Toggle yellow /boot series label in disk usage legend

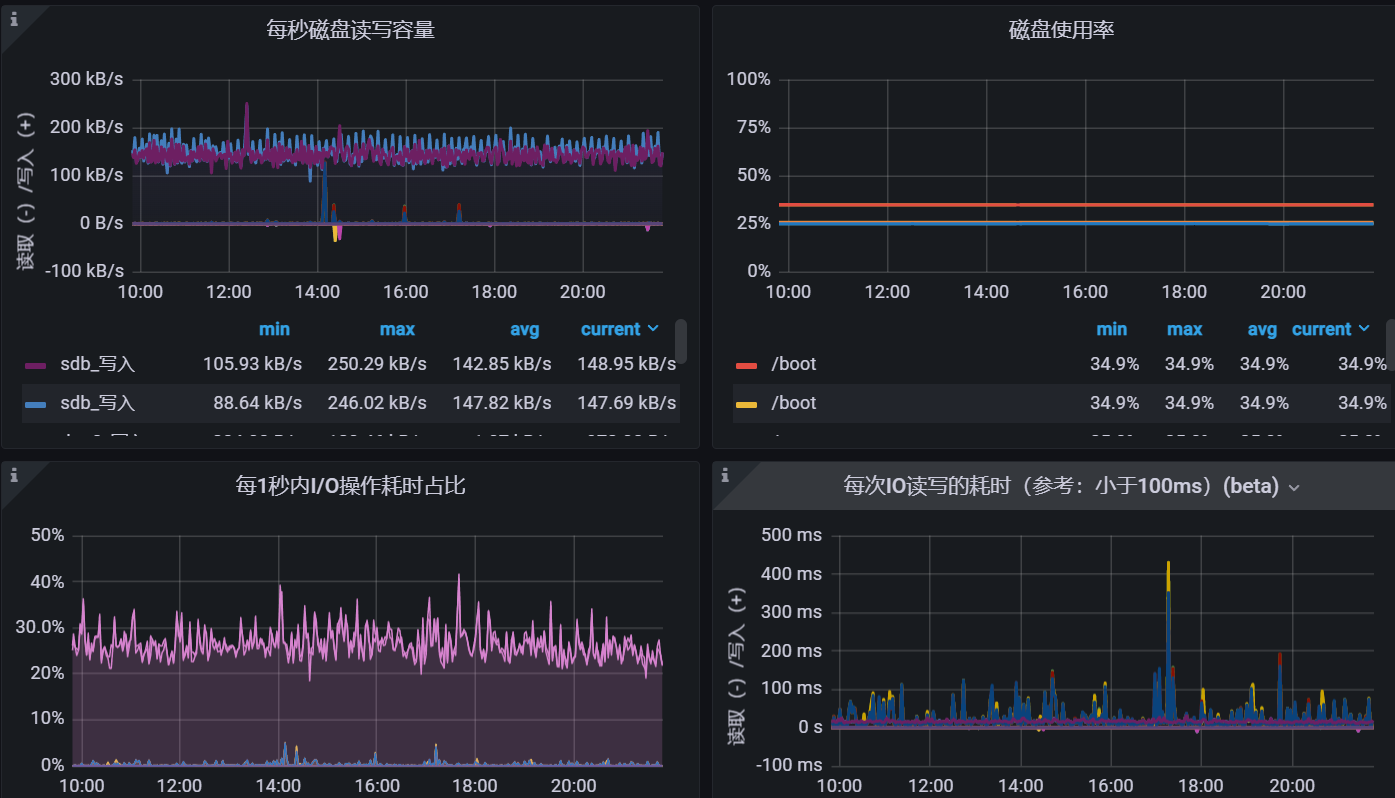(x=794, y=404)
